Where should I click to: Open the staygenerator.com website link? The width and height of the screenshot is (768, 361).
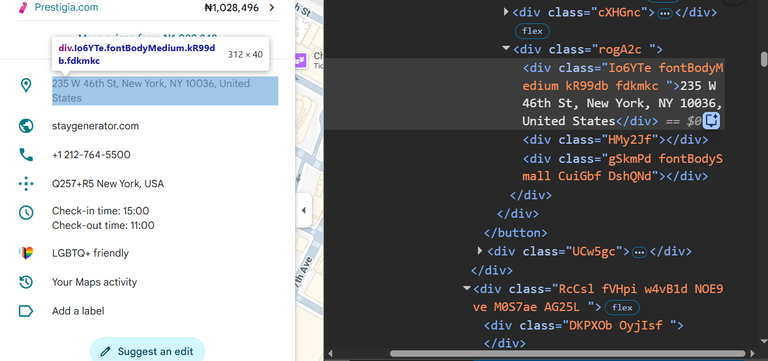pos(96,126)
